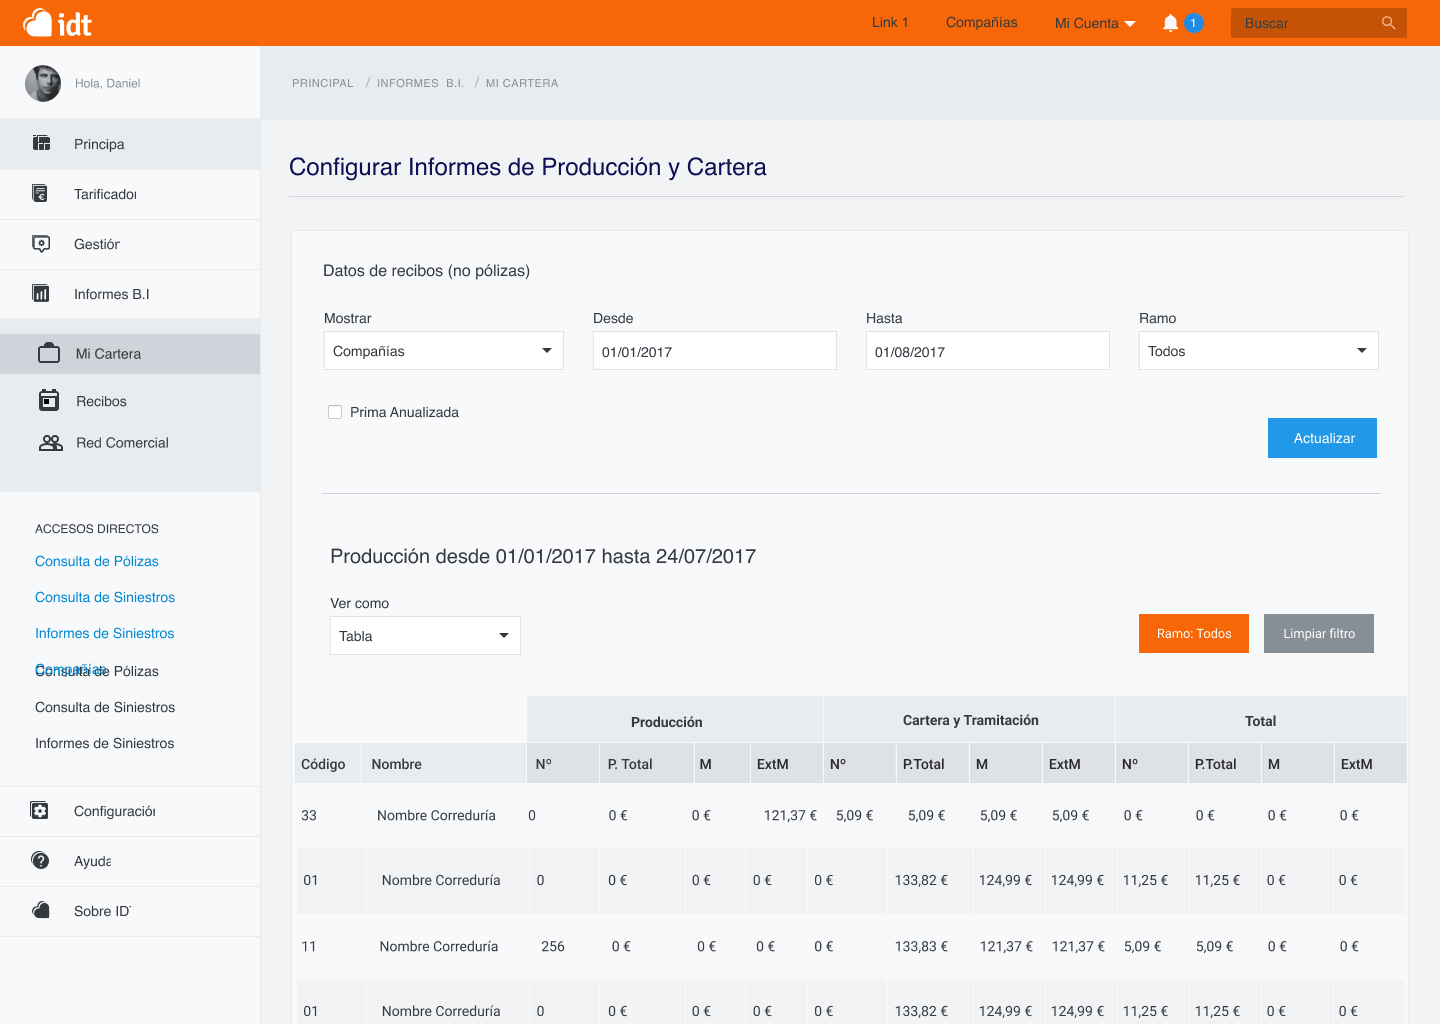Open the Consulta de Pólizas link
This screenshot has width=1440, height=1024.
pos(97,562)
